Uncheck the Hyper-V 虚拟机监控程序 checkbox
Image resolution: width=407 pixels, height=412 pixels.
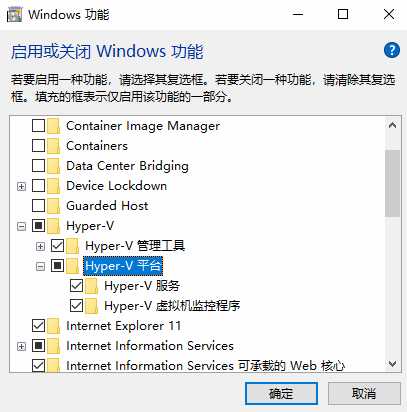pyautogui.click(x=76, y=306)
